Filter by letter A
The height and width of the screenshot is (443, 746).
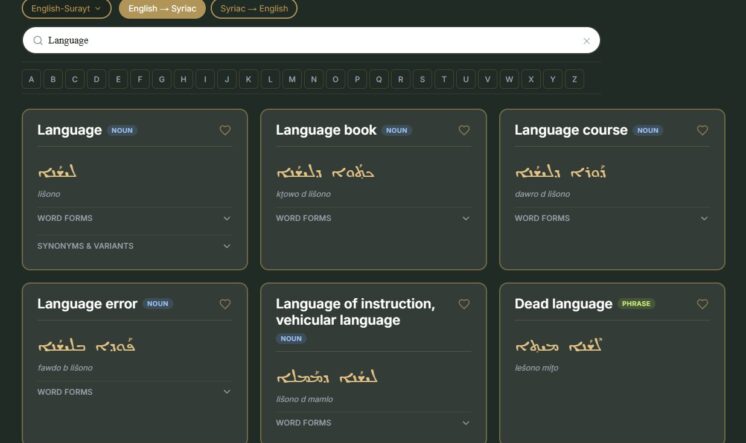point(31,79)
